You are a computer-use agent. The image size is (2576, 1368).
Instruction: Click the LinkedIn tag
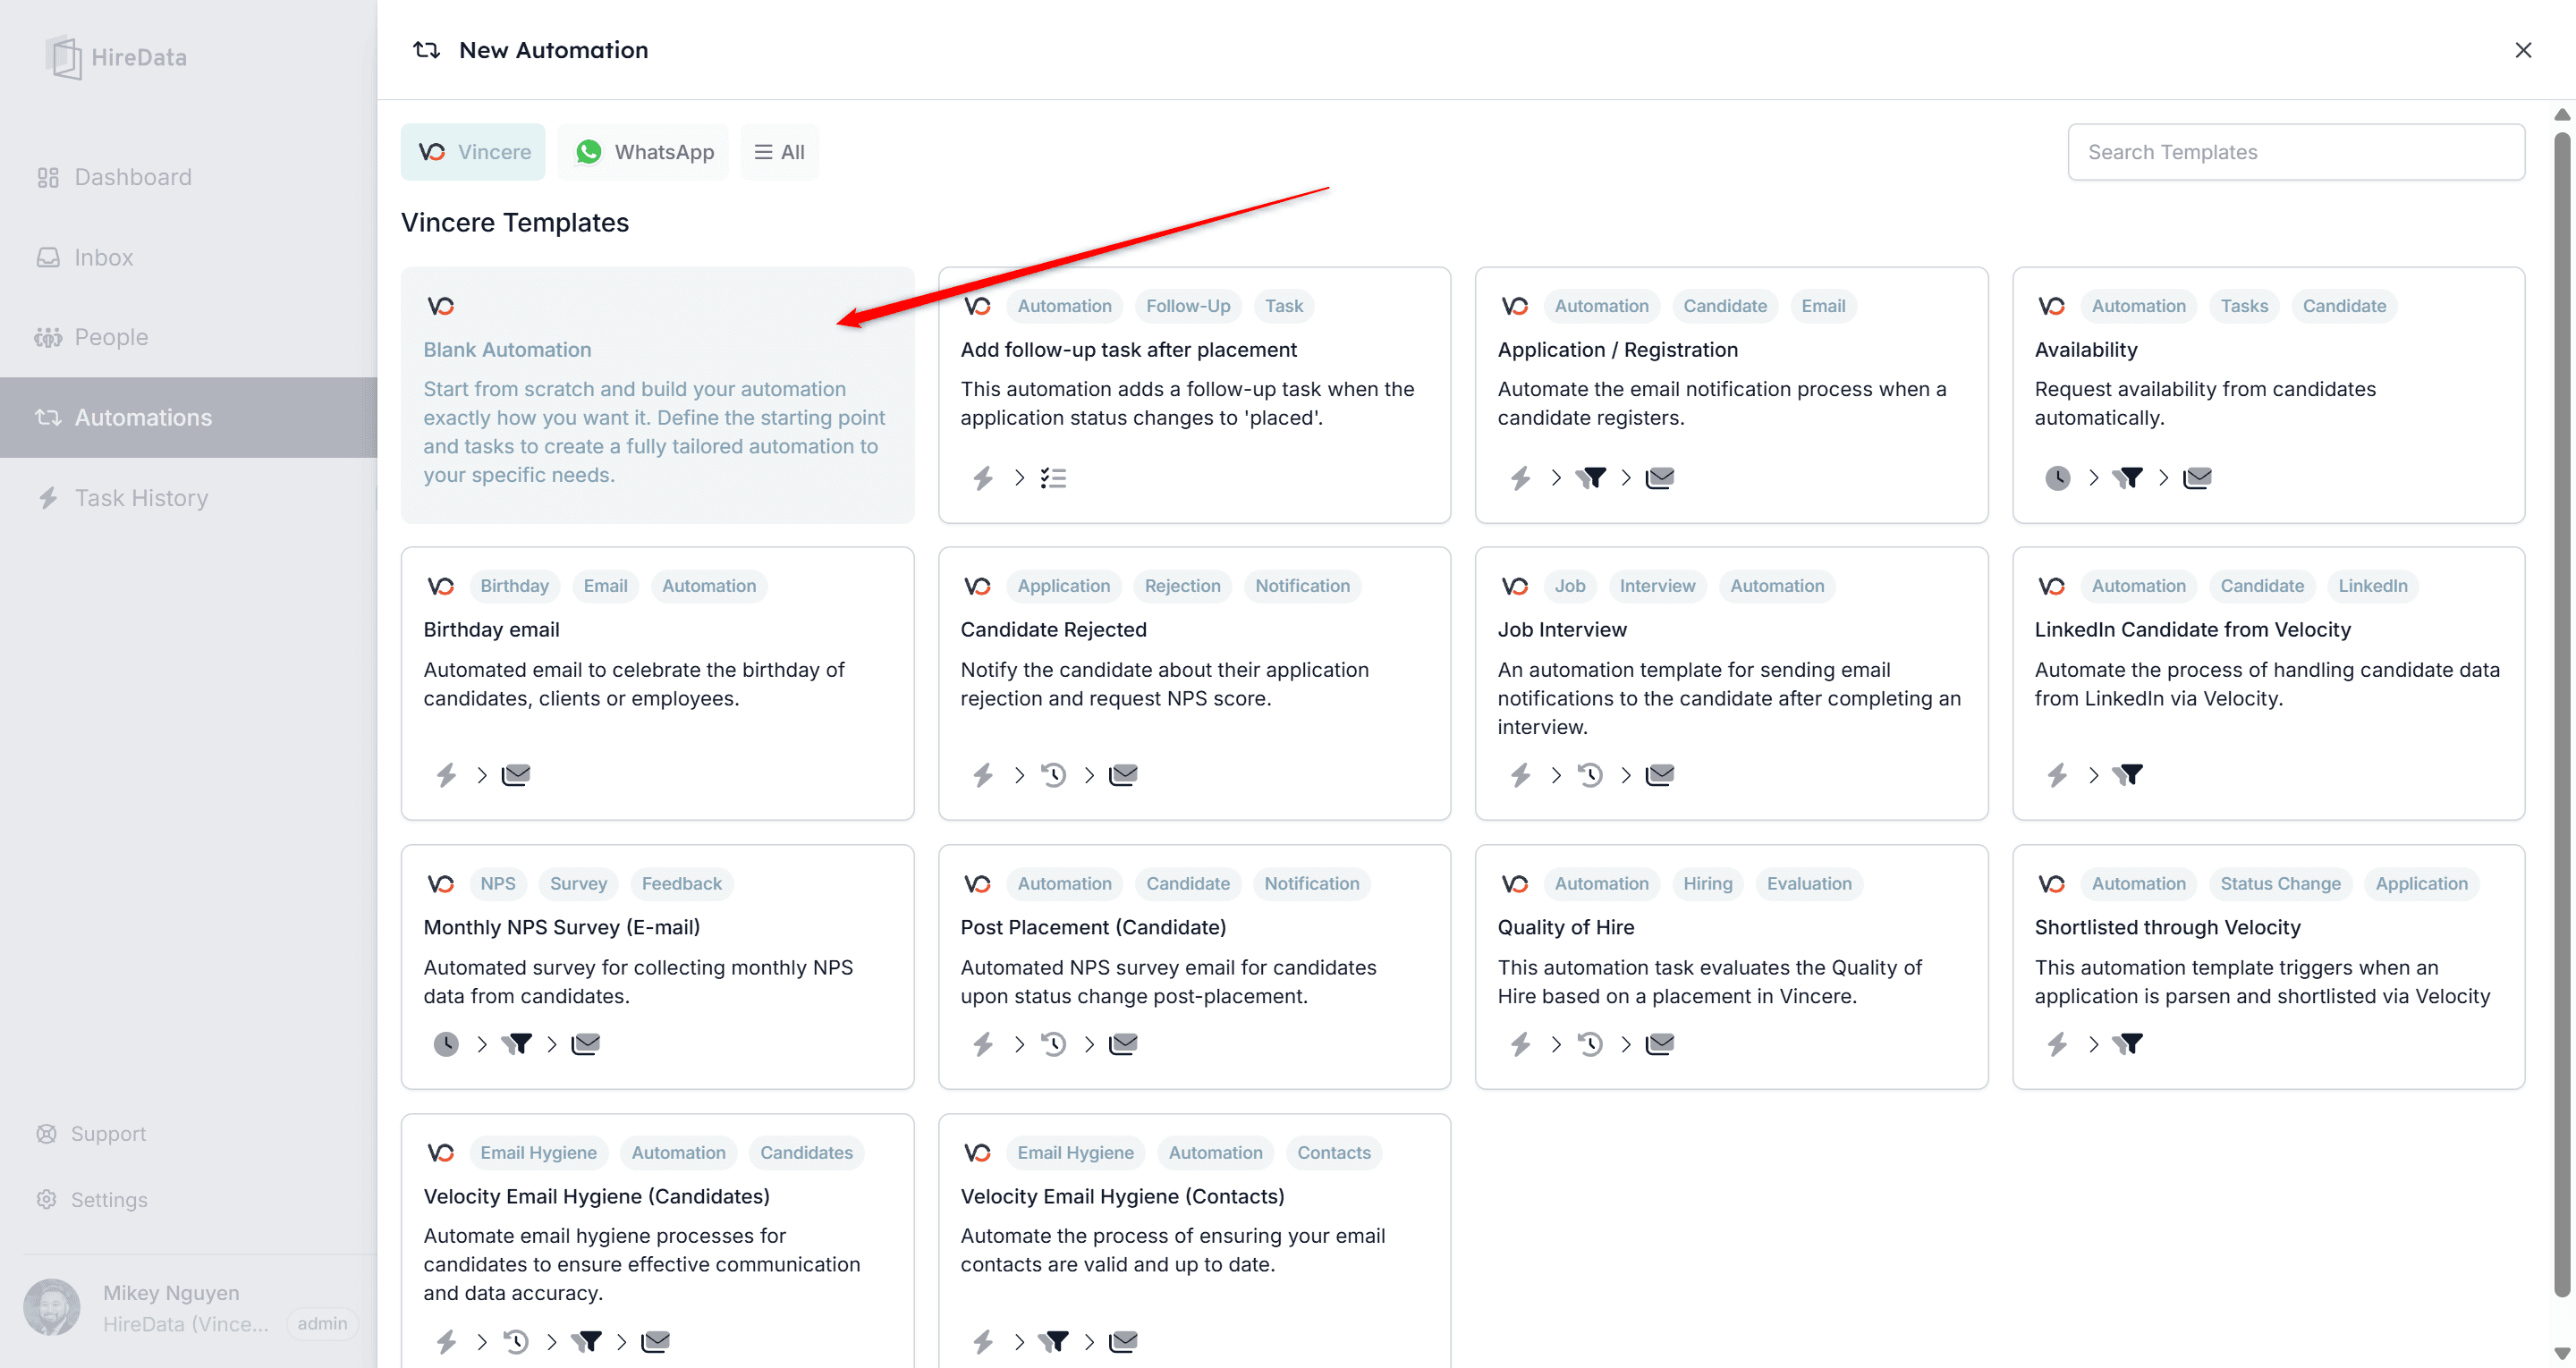click(x=2372, y=586)
